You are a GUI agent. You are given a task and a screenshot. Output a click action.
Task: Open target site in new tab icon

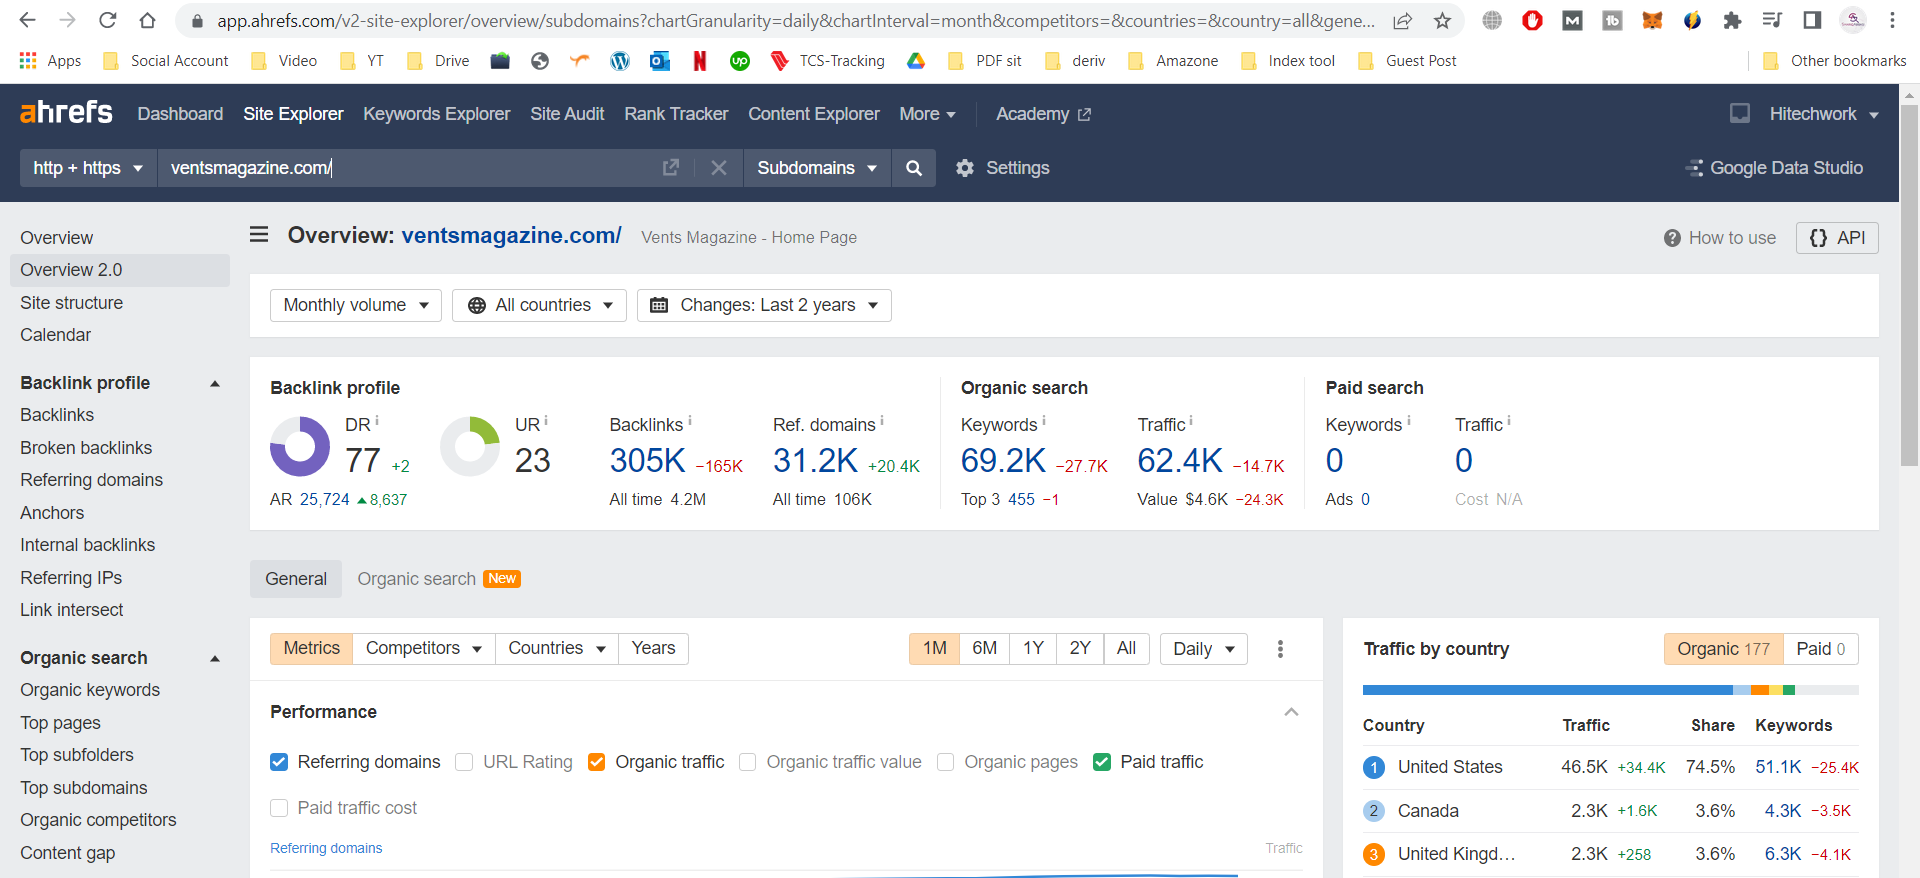[671, 168]
